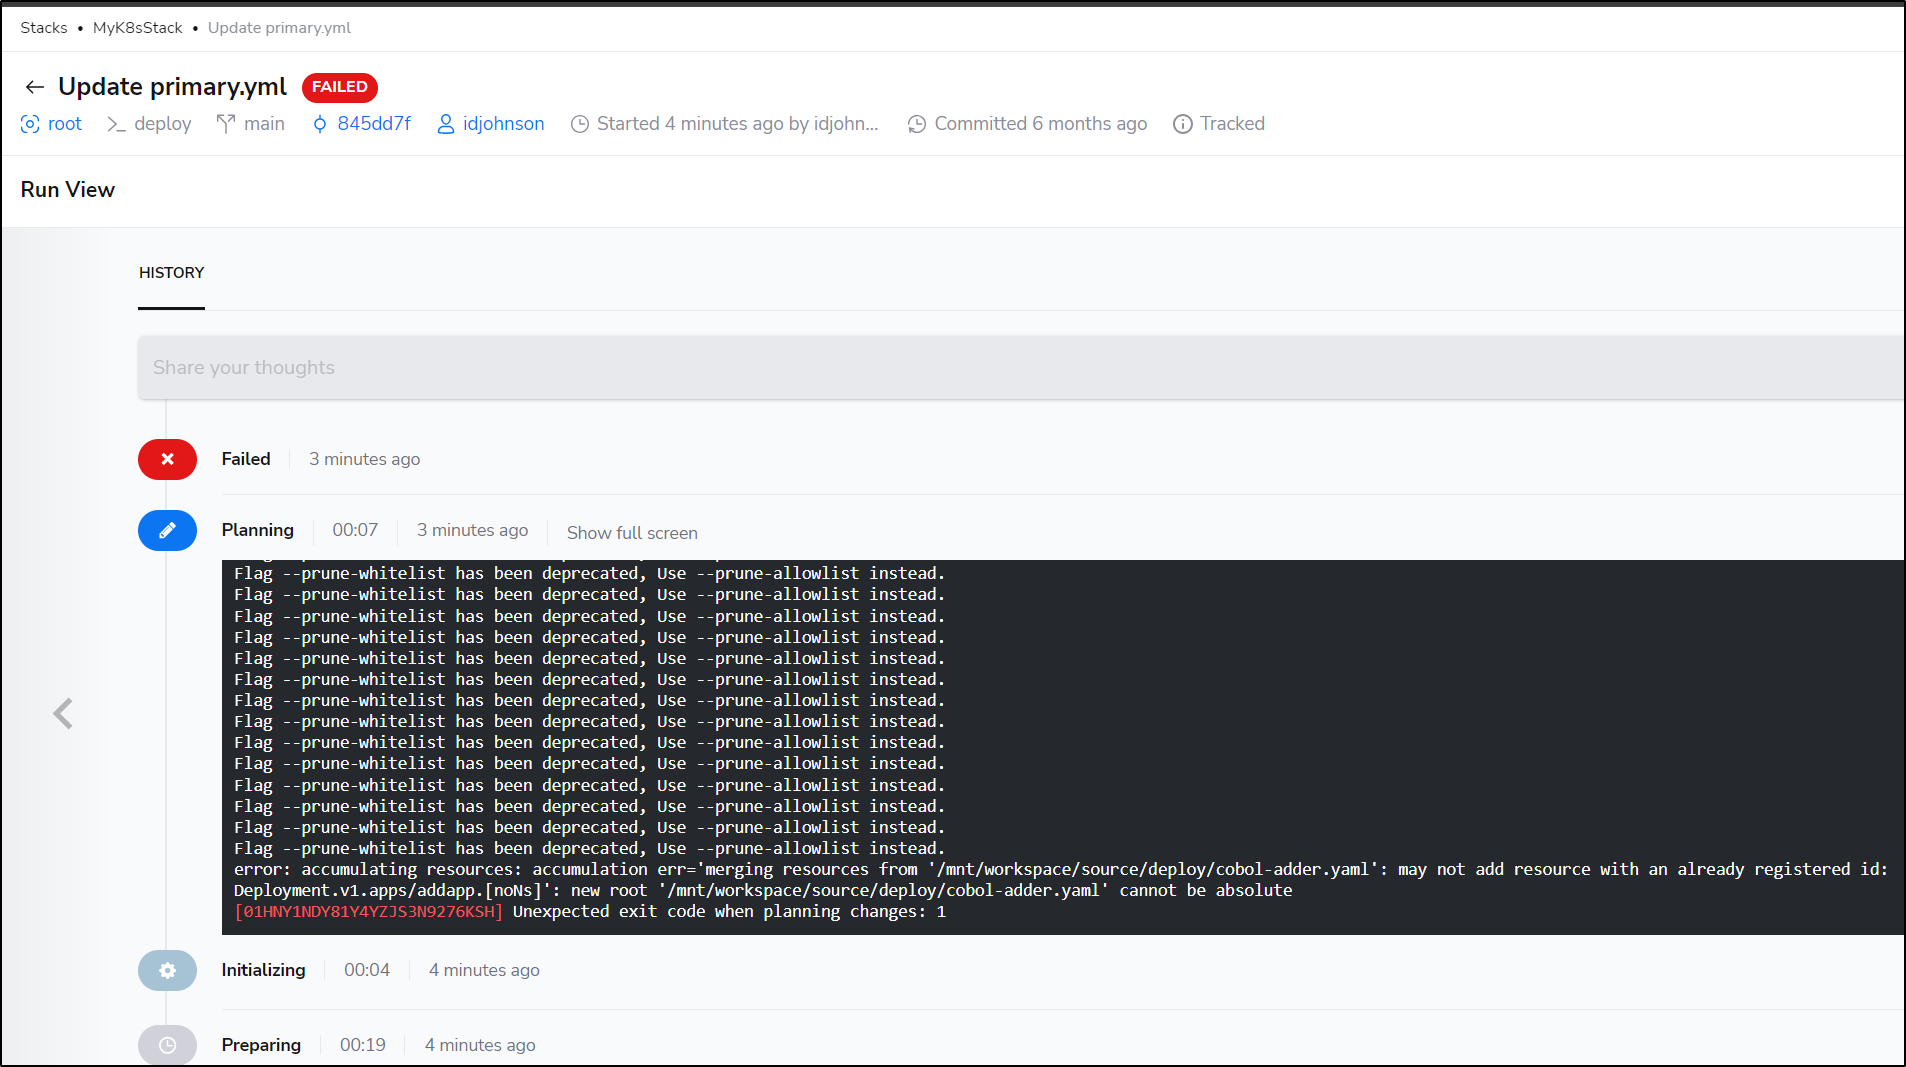Click the FAILED status badge
The width and height of the screenshot is (1906, 1067).
pyautogui.click(x=340, y=87)
